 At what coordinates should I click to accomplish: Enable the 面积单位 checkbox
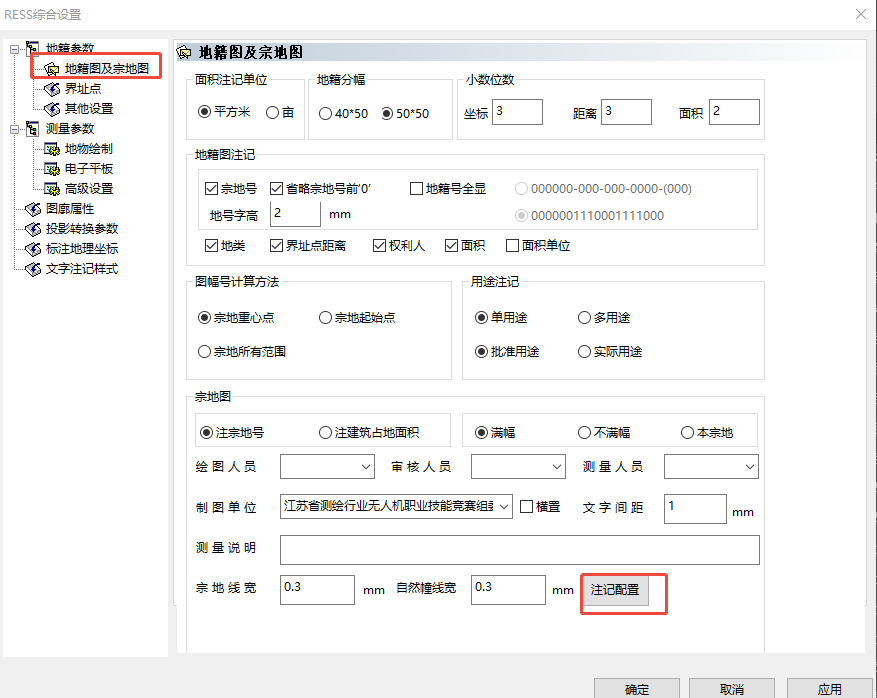[512, 246]
